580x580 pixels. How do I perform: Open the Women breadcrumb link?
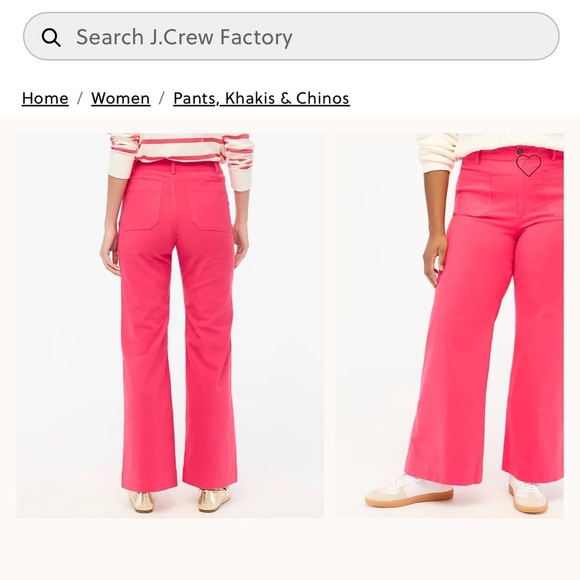point(121,98)
